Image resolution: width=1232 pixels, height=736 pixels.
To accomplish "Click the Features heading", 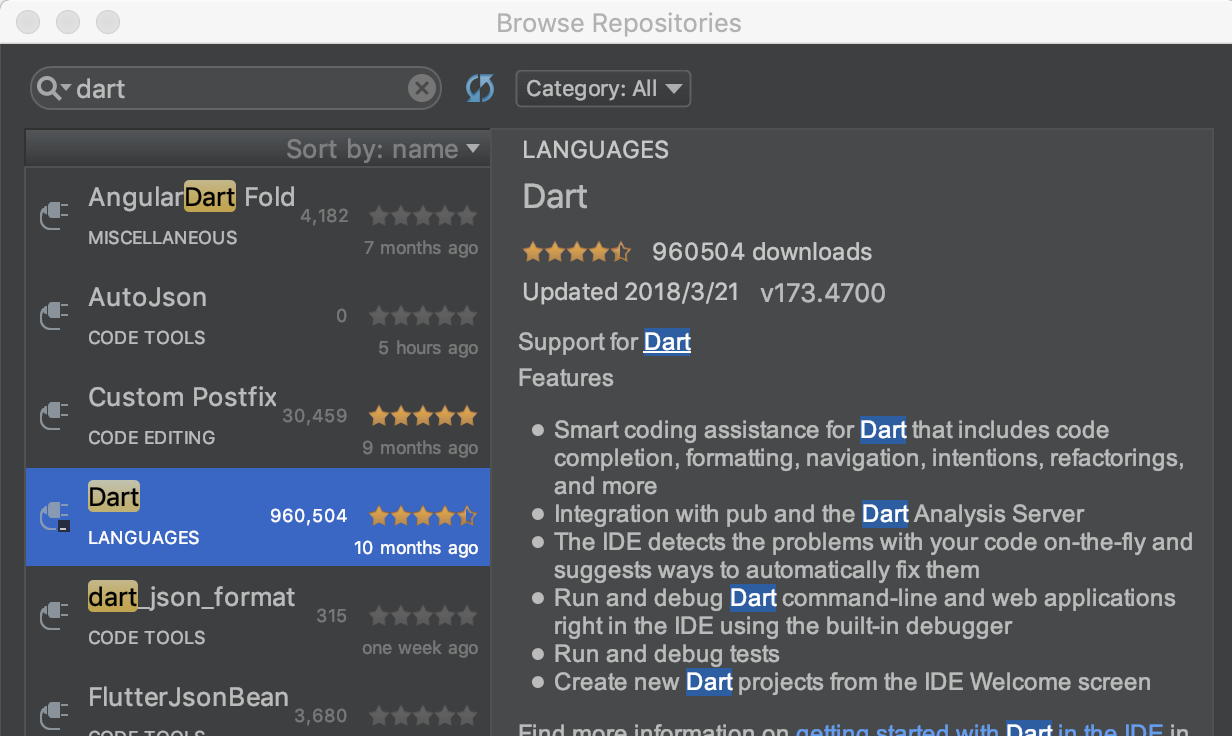I will pos(566,378).
